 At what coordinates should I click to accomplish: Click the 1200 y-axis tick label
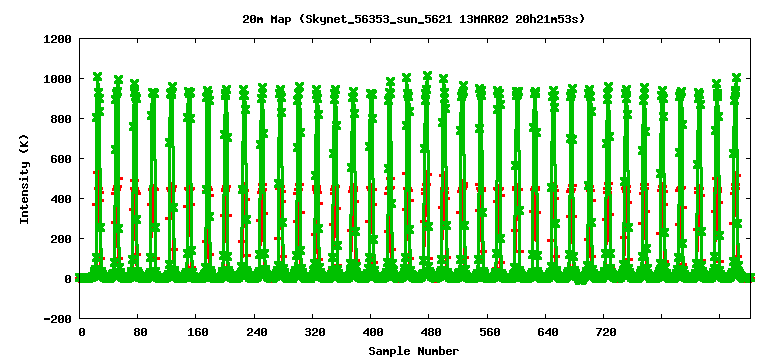58,39
